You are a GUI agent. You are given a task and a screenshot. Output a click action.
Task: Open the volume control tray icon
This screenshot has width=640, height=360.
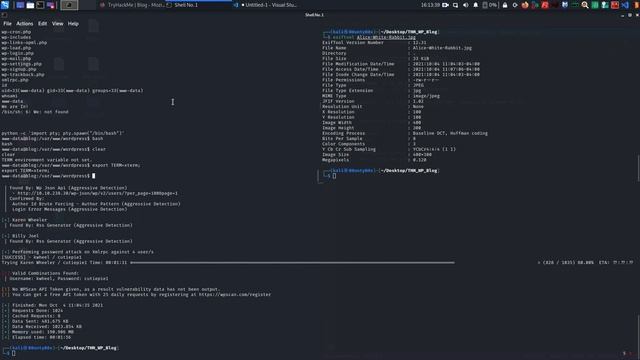466,5
